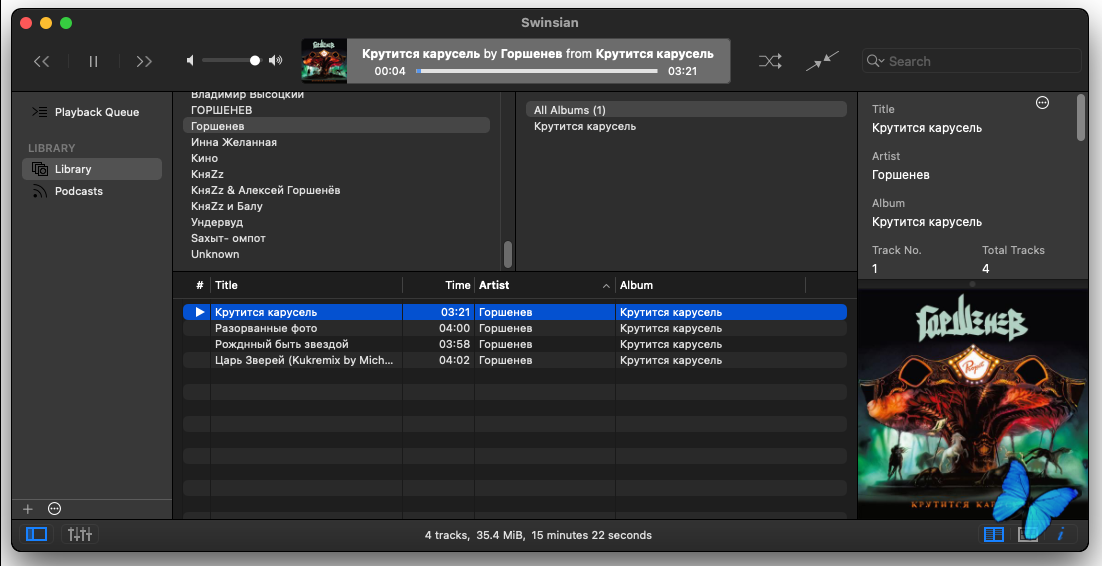The height and width of the screenshot is (566, 1102).
Task: Switch to the mini player window
Action: (x=823, y=61)
